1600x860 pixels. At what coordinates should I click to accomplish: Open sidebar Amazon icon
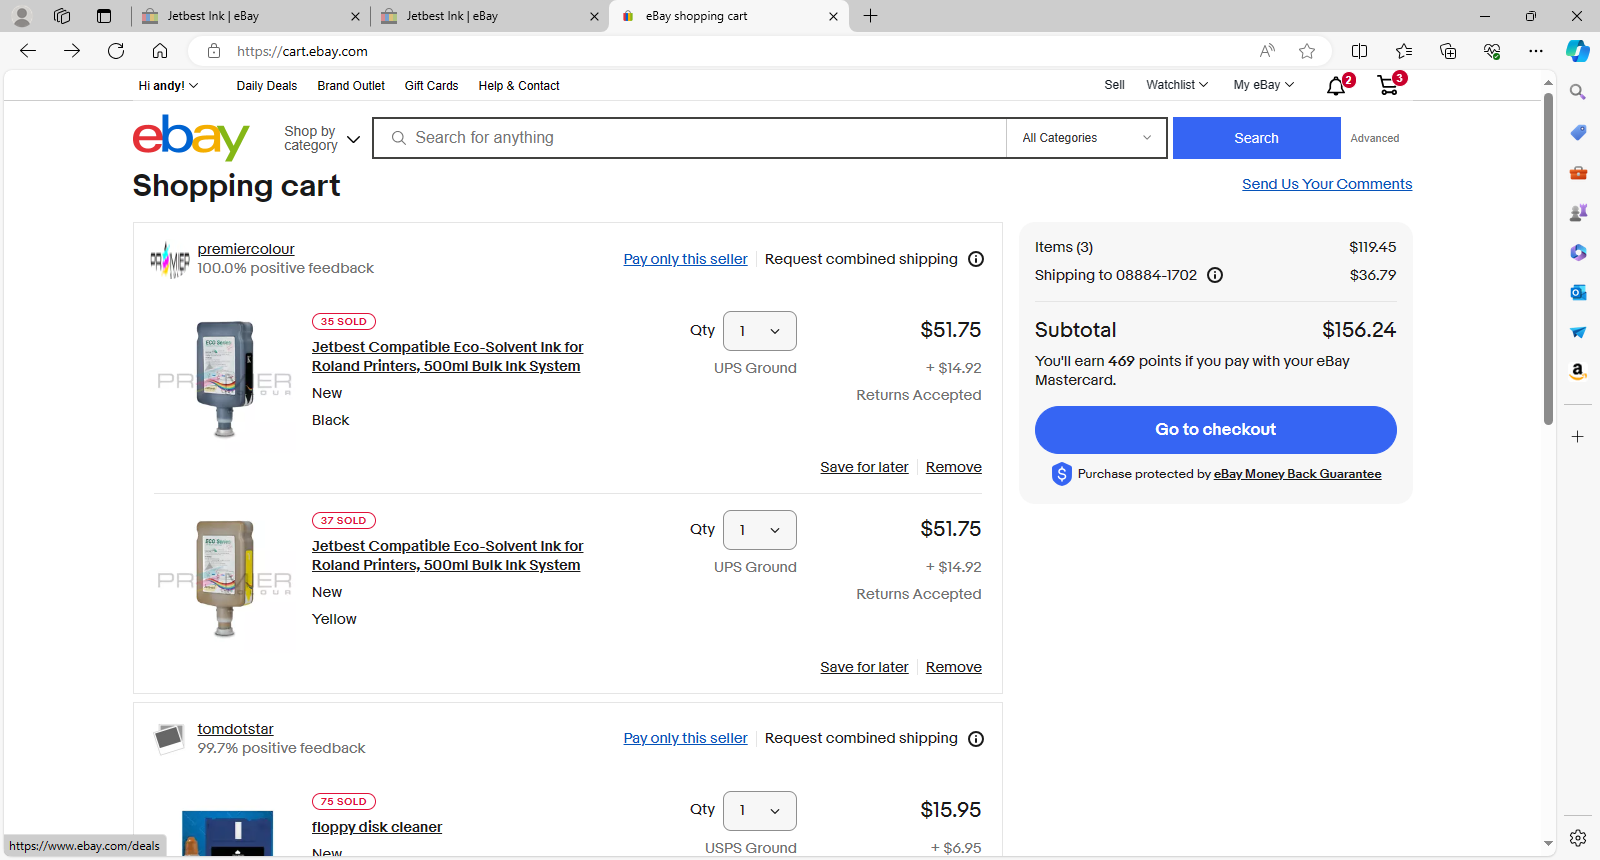coord(1578,372)
